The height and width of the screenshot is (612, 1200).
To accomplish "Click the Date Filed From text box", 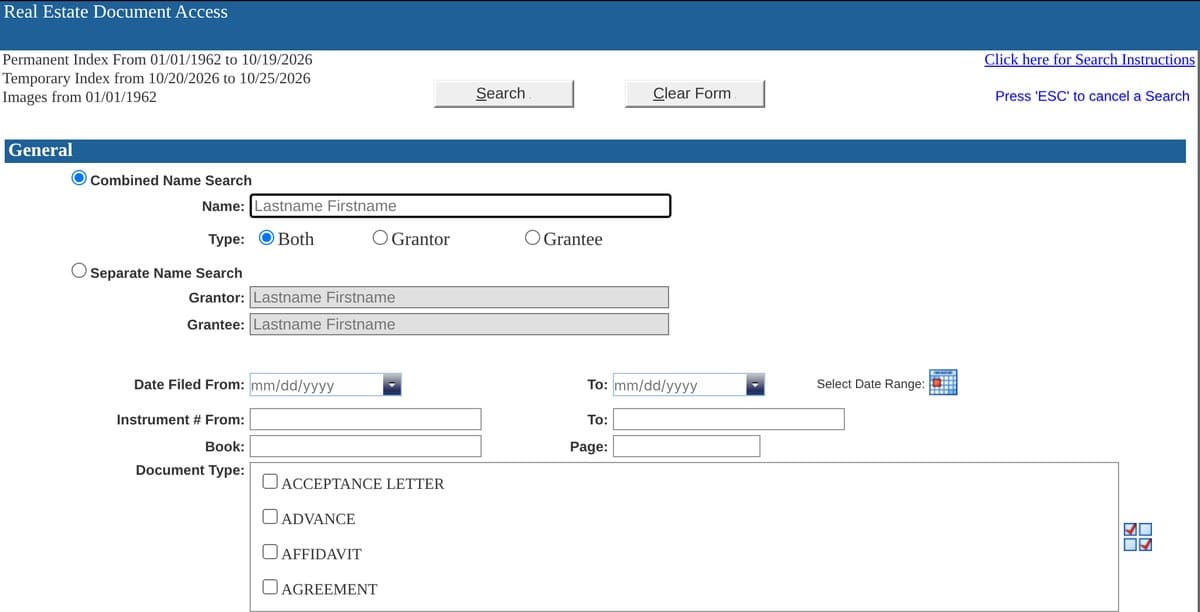I will pos(315,385).
